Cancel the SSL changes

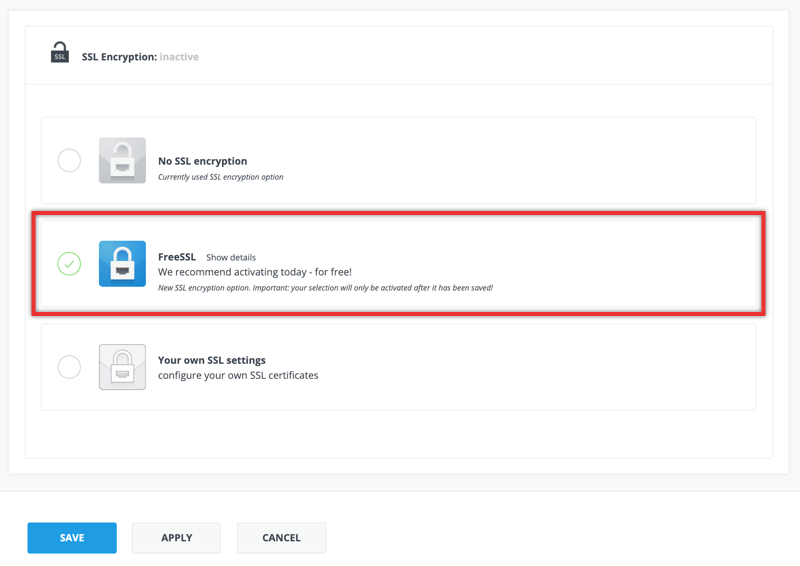coord(281,538)
